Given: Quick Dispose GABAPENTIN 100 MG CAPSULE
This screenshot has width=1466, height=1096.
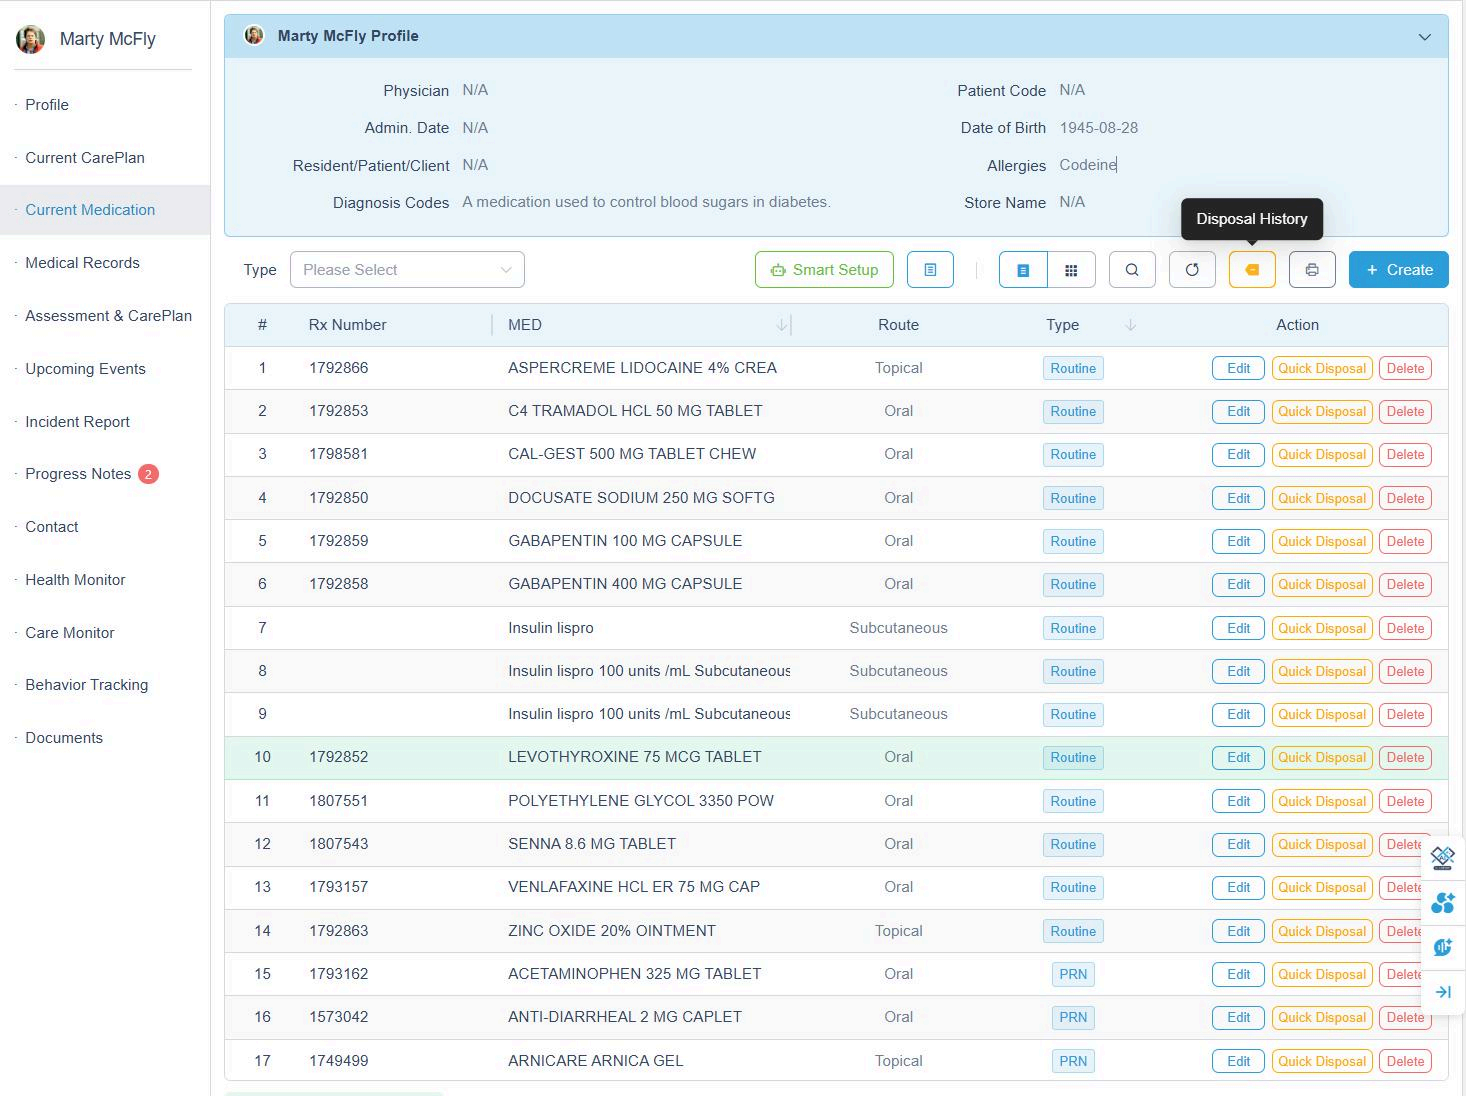Looking at the screenshot, I should tap(1321, 541).
